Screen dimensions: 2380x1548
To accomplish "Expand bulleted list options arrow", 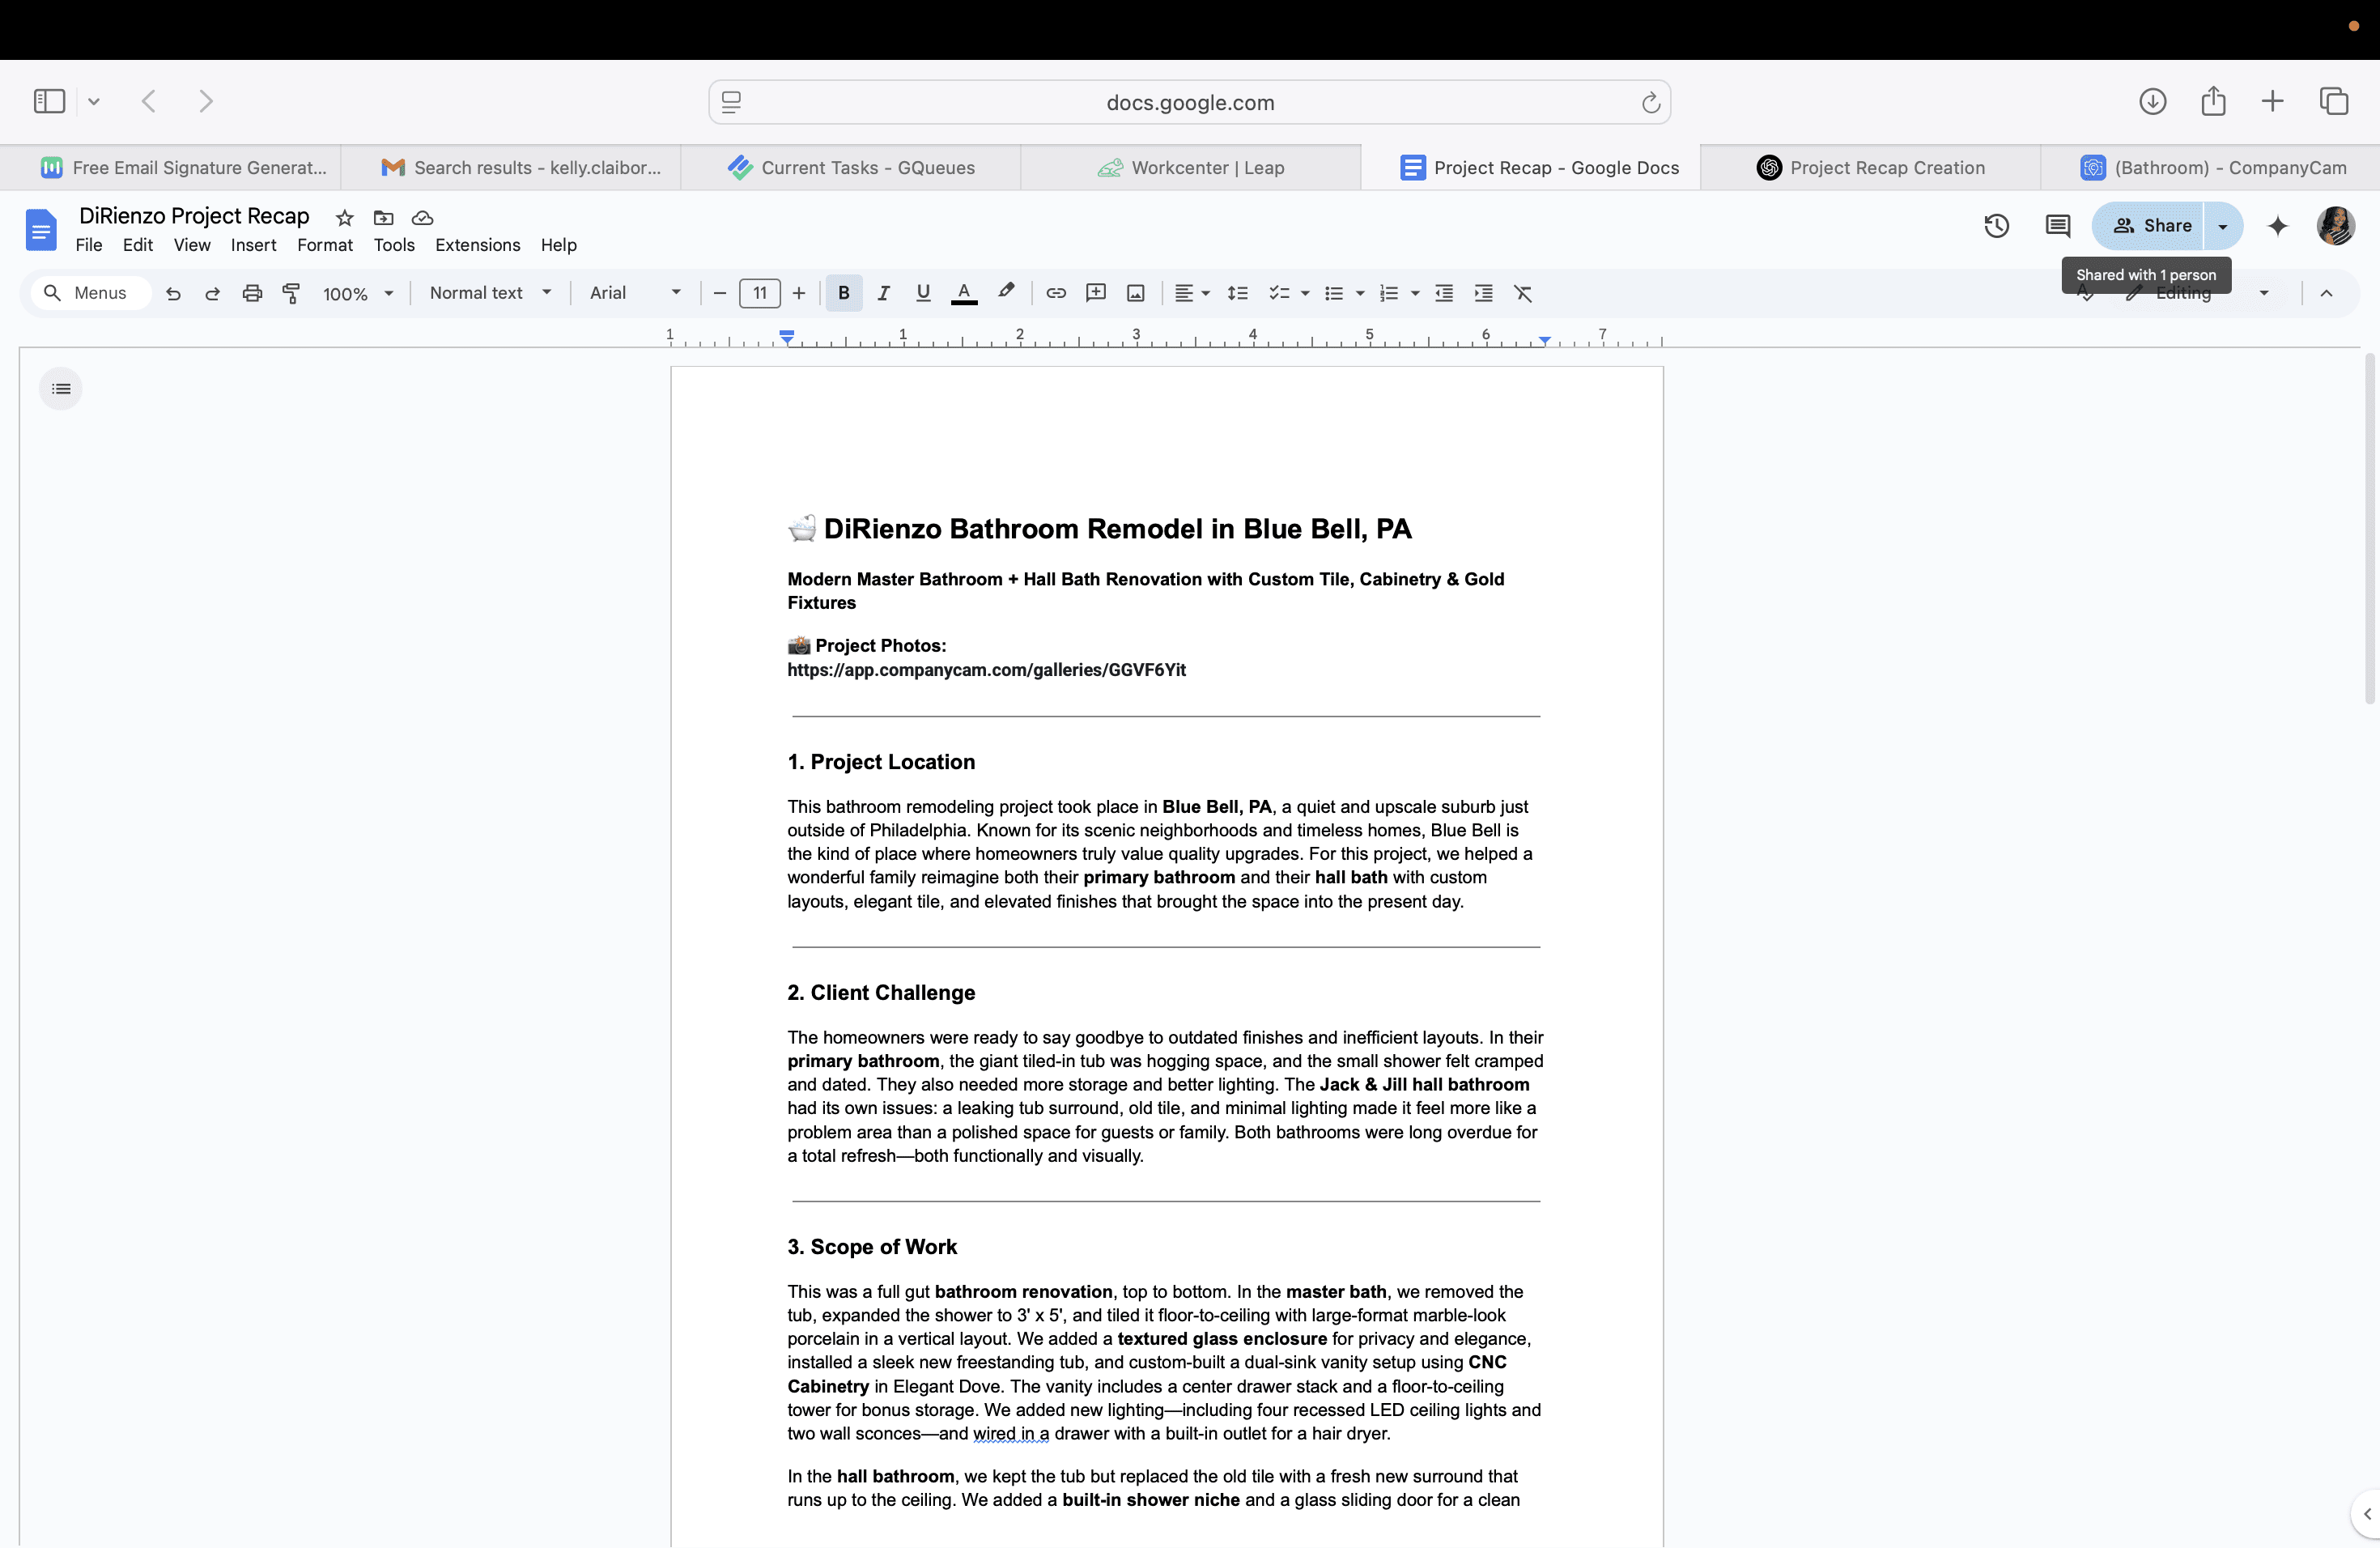I will click(x=1360, y=293).
